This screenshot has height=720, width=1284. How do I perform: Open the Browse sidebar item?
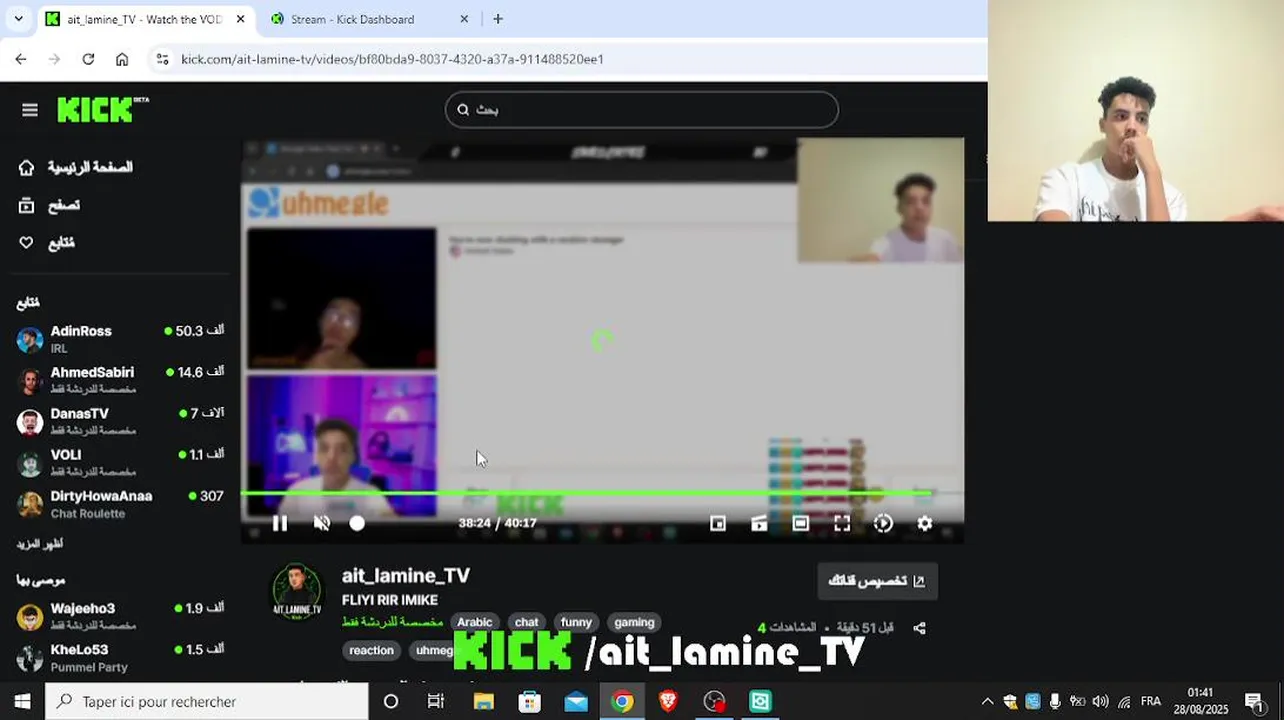(x=50, y=205)
